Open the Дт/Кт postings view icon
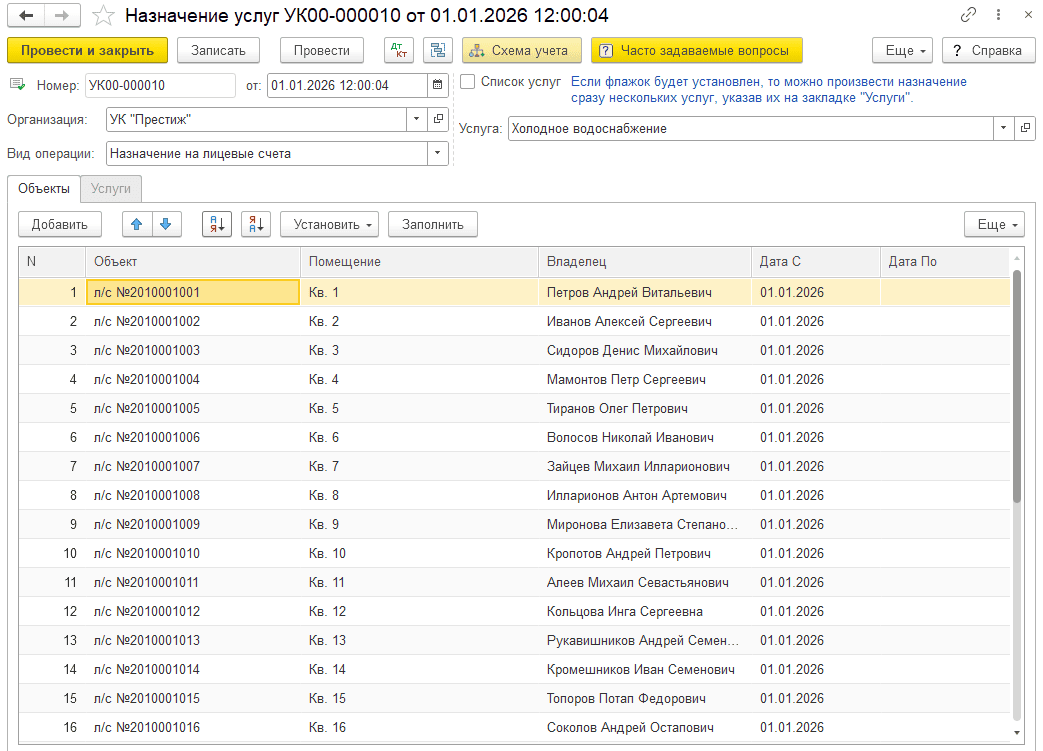Image resolution: width=1043 pixels, height=751 pixels. tap(399, 51)
